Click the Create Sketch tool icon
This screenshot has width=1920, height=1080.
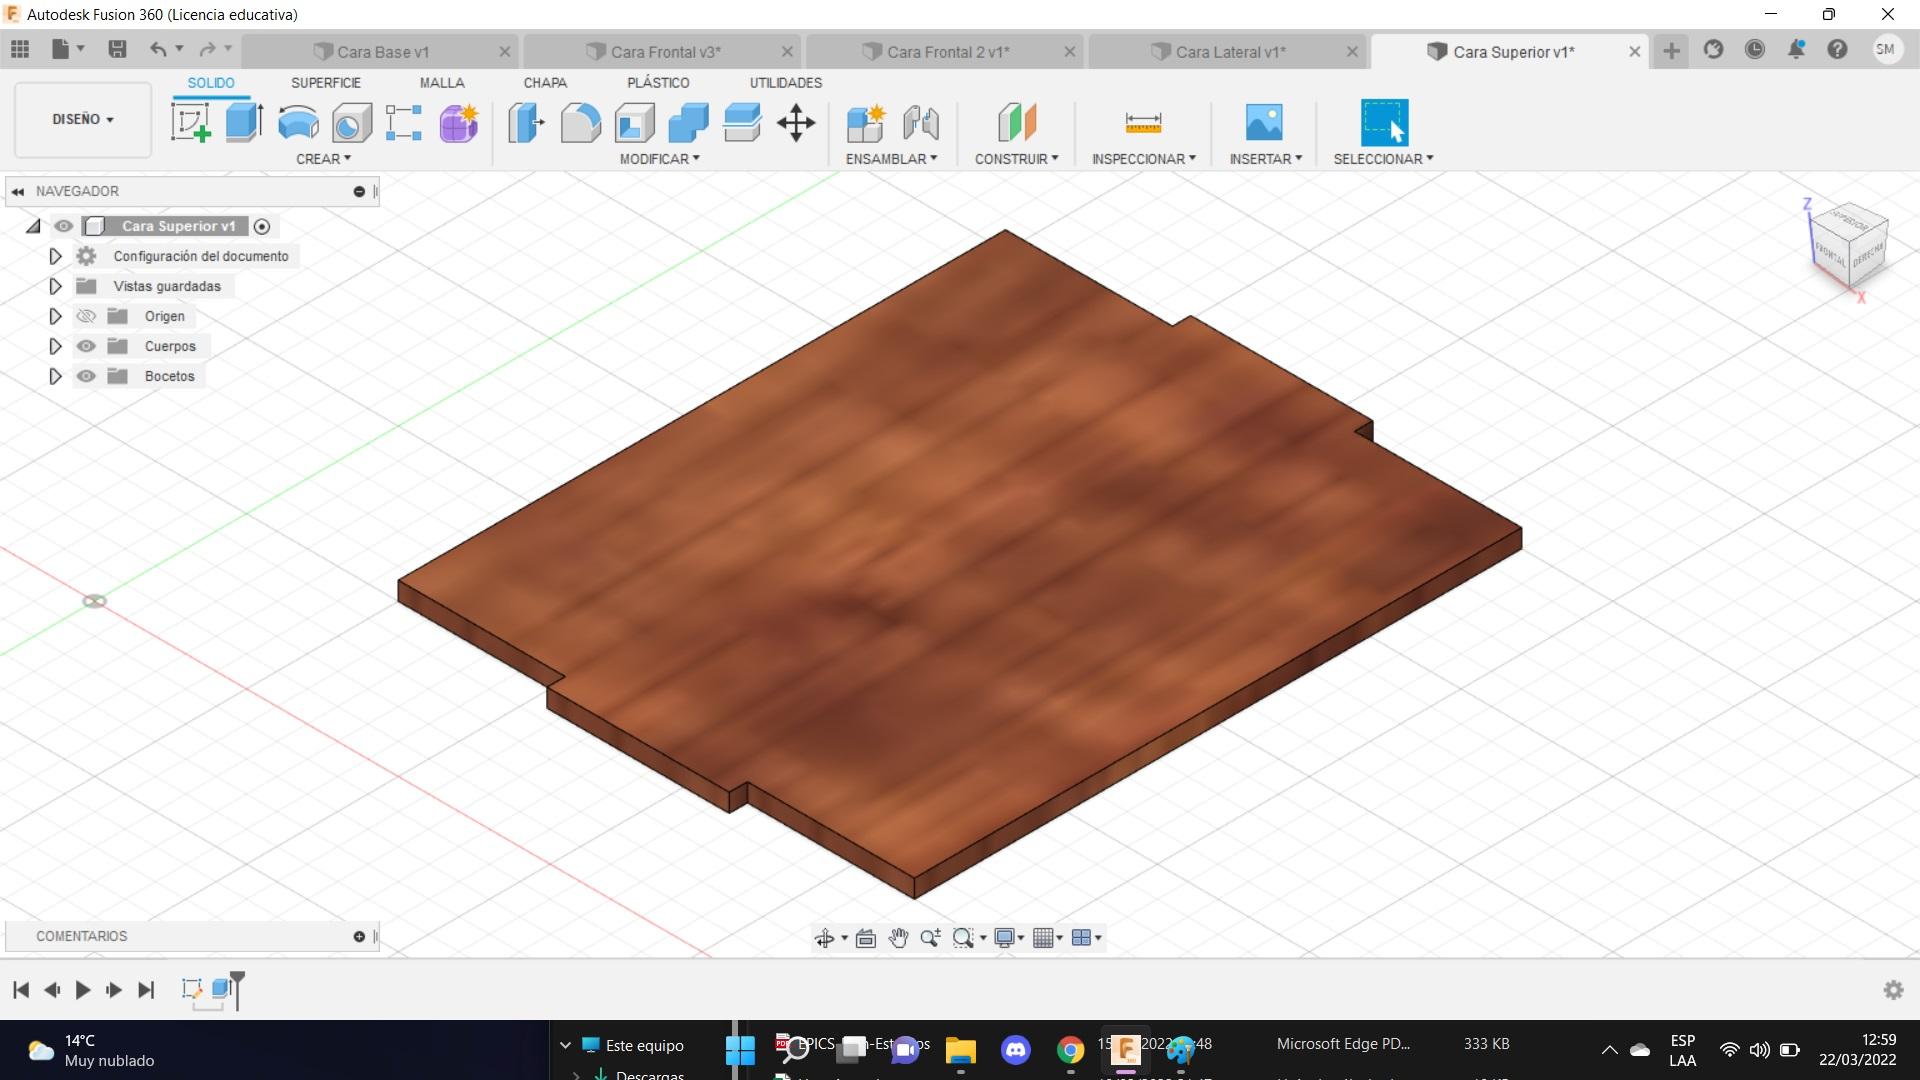tap(190, 123)
